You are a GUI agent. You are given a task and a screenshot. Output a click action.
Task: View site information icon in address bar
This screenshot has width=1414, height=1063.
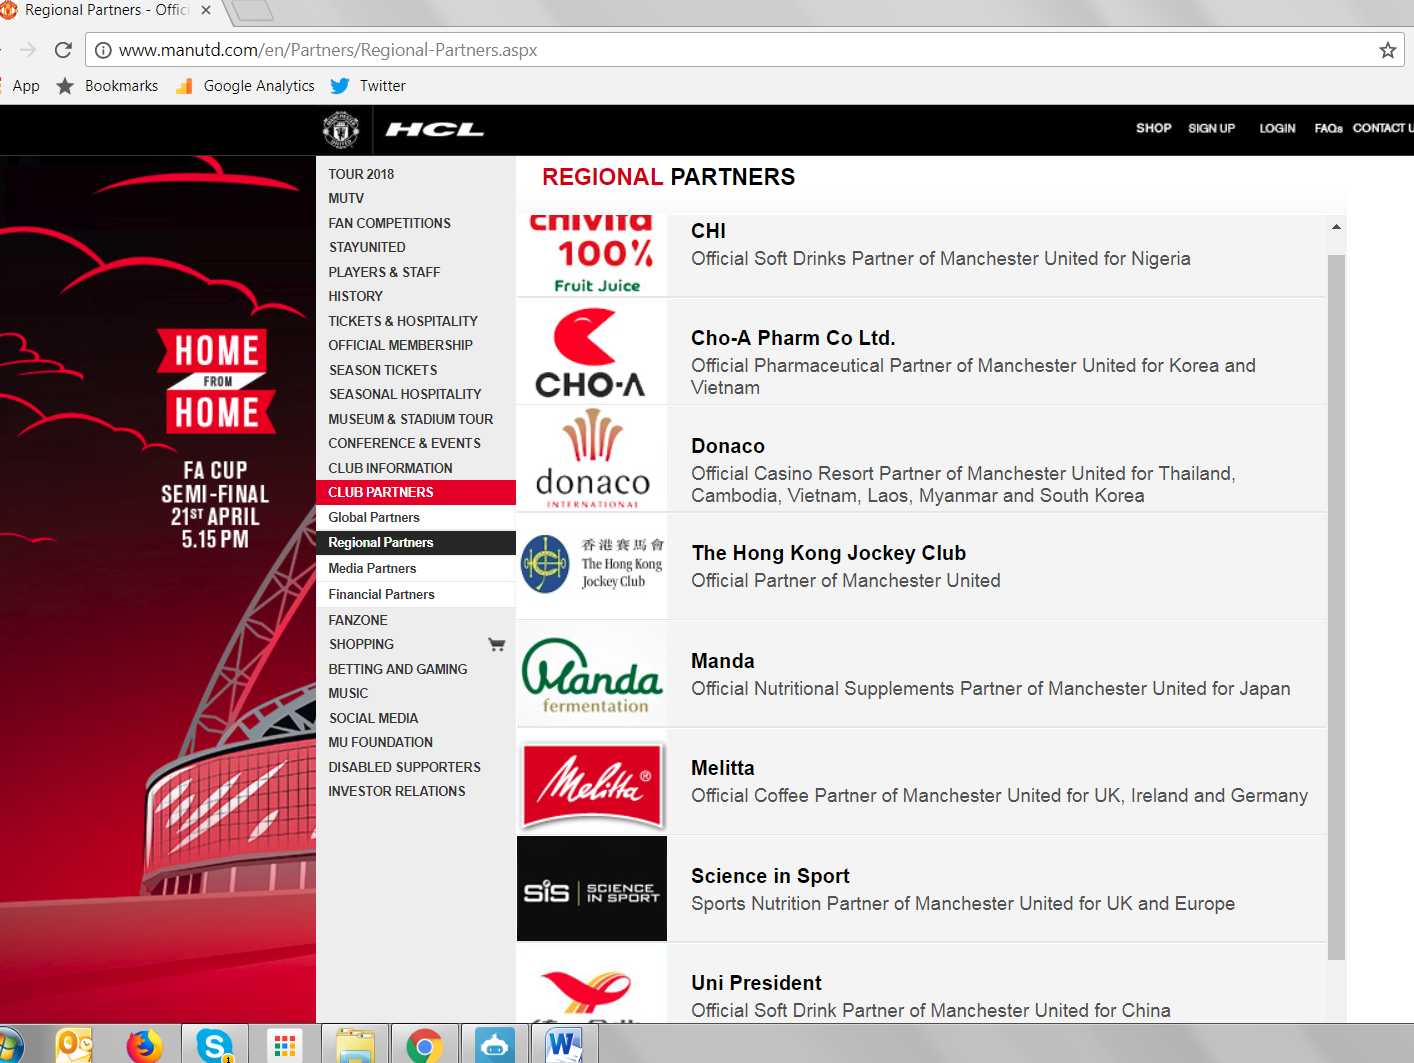point(103,50)
